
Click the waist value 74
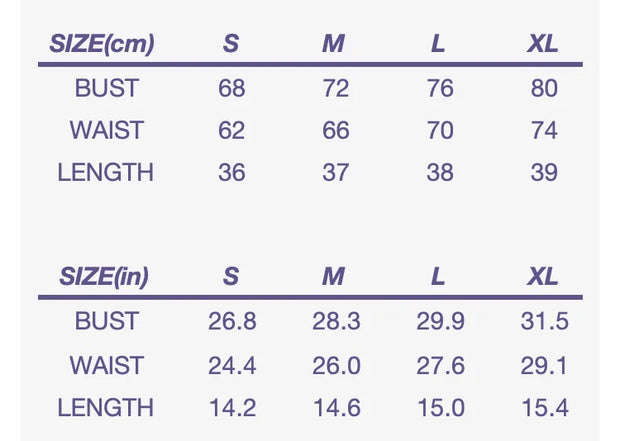pos(544,130)
